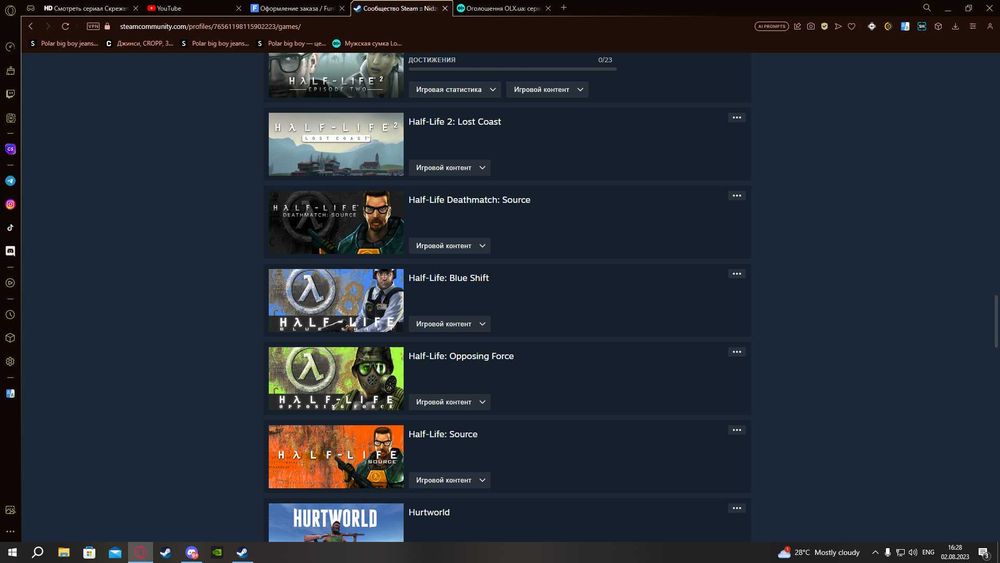Close the Сообщество Steam tab

click(445, 8)
